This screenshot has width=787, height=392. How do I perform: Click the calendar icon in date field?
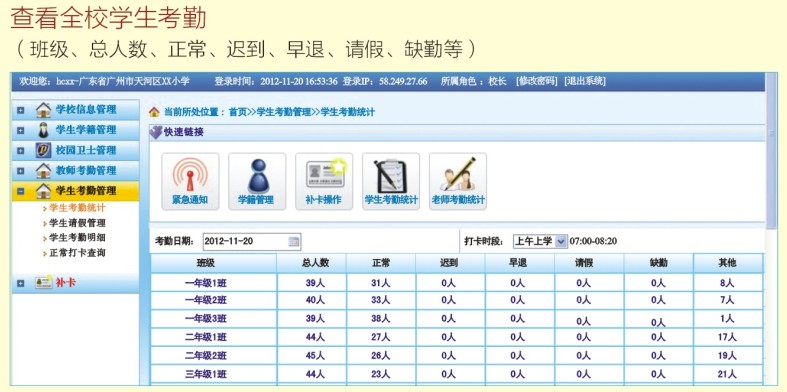click(x=294, y=241)
